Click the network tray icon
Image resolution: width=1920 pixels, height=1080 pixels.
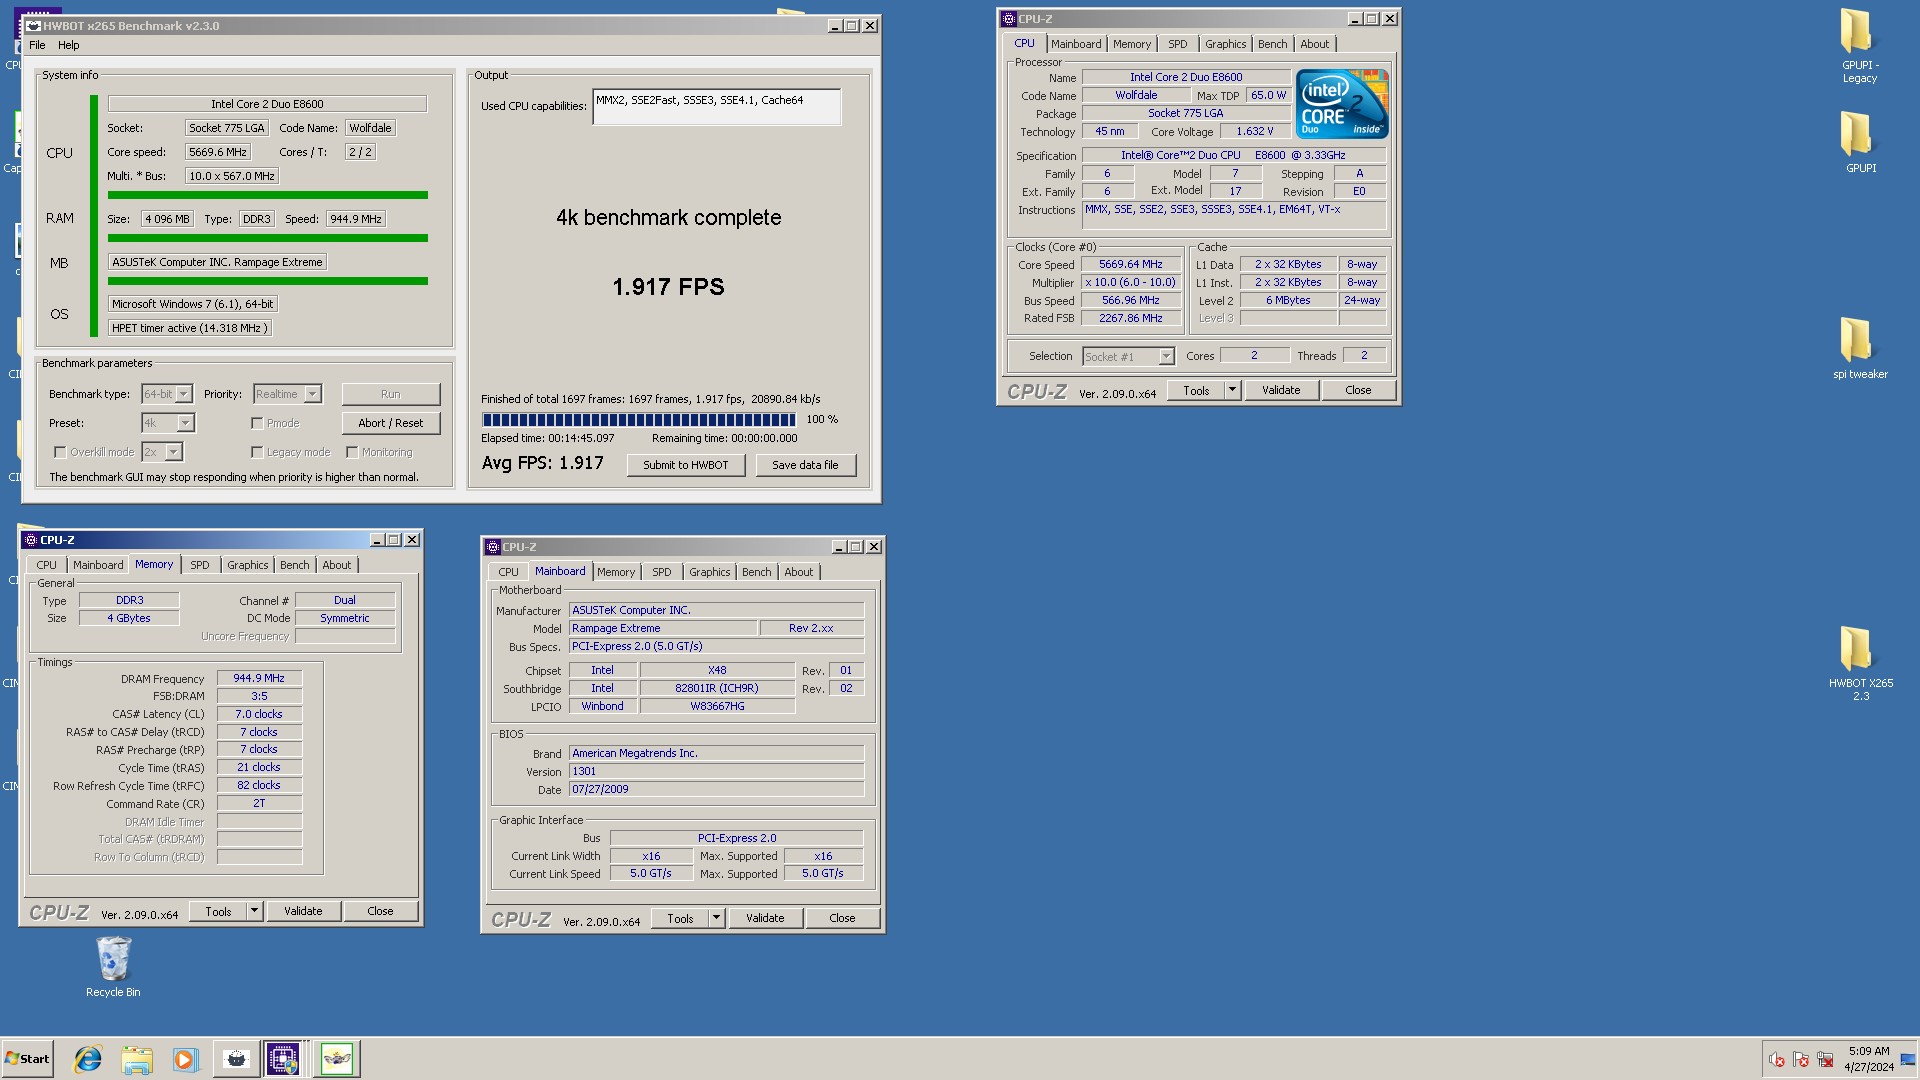coord(1825,1059)
